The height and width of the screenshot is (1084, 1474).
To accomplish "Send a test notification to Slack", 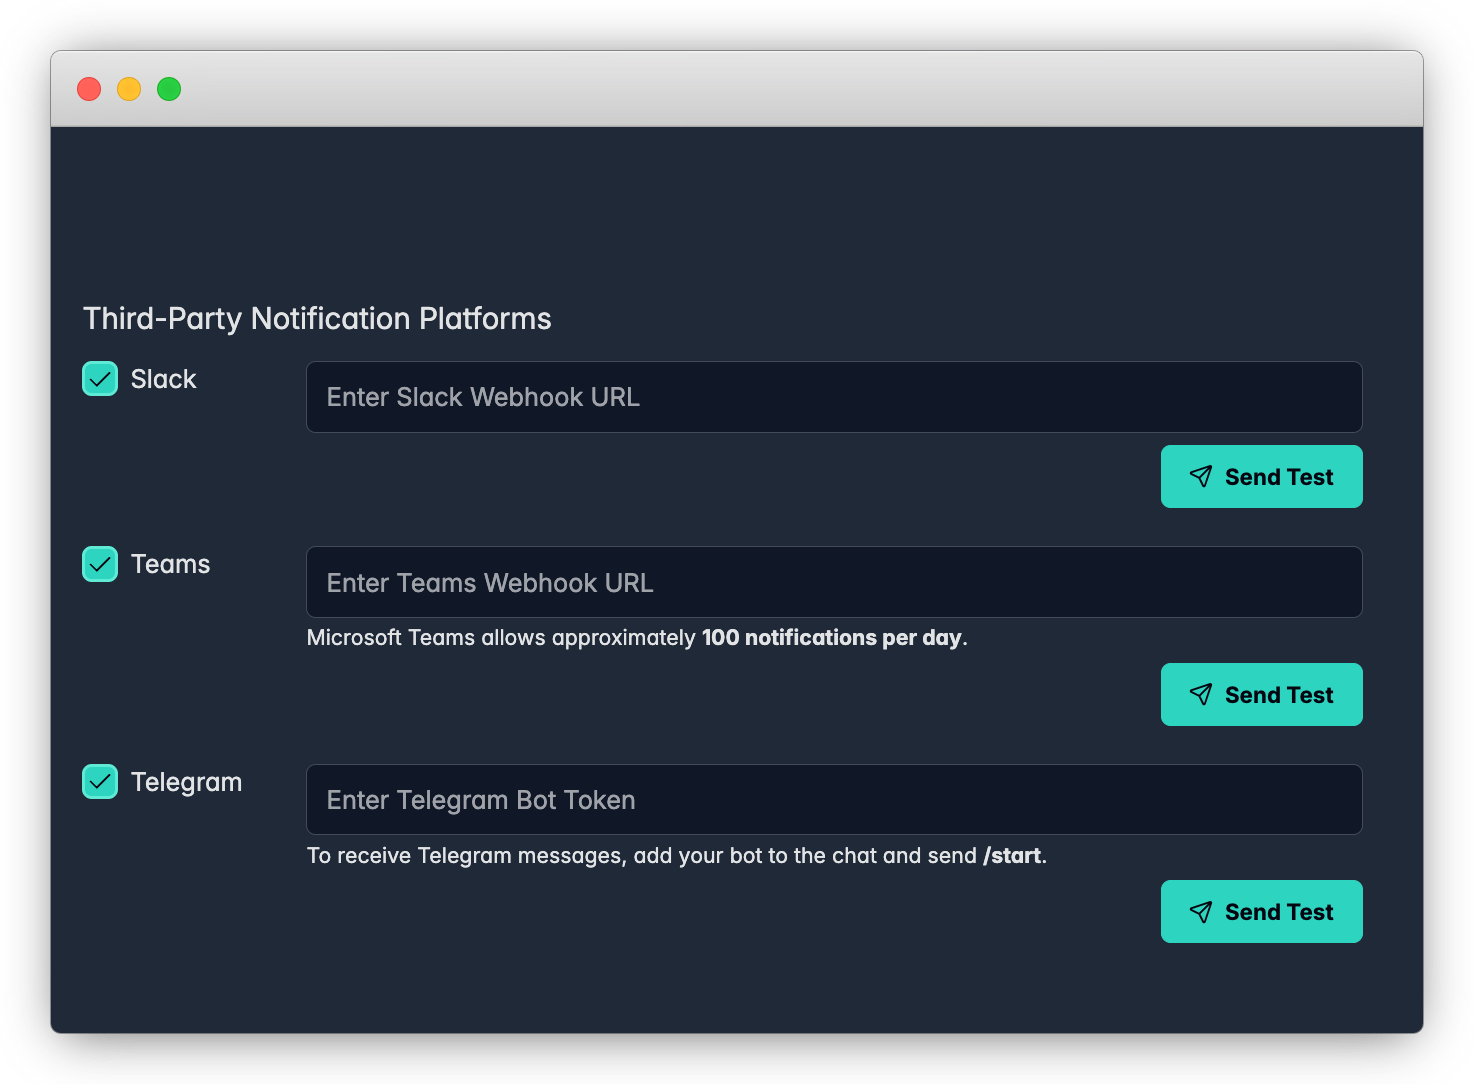I will [1262, 477].
